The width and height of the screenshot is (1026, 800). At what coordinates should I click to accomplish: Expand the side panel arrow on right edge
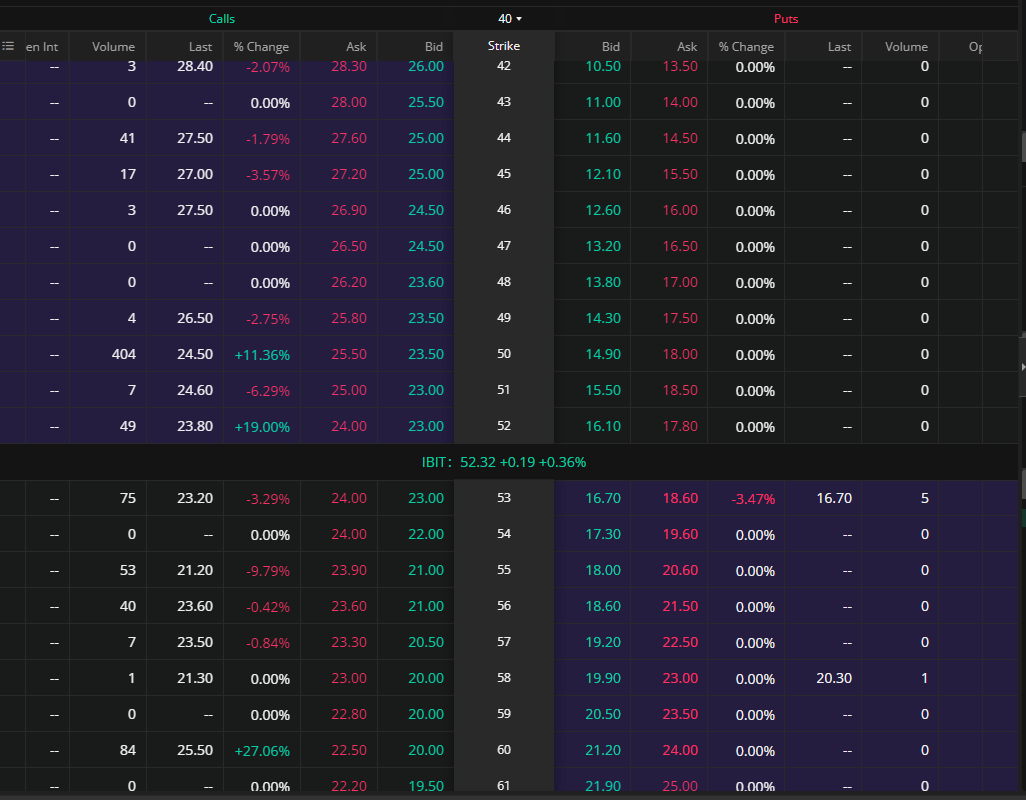click(1022, 367)
